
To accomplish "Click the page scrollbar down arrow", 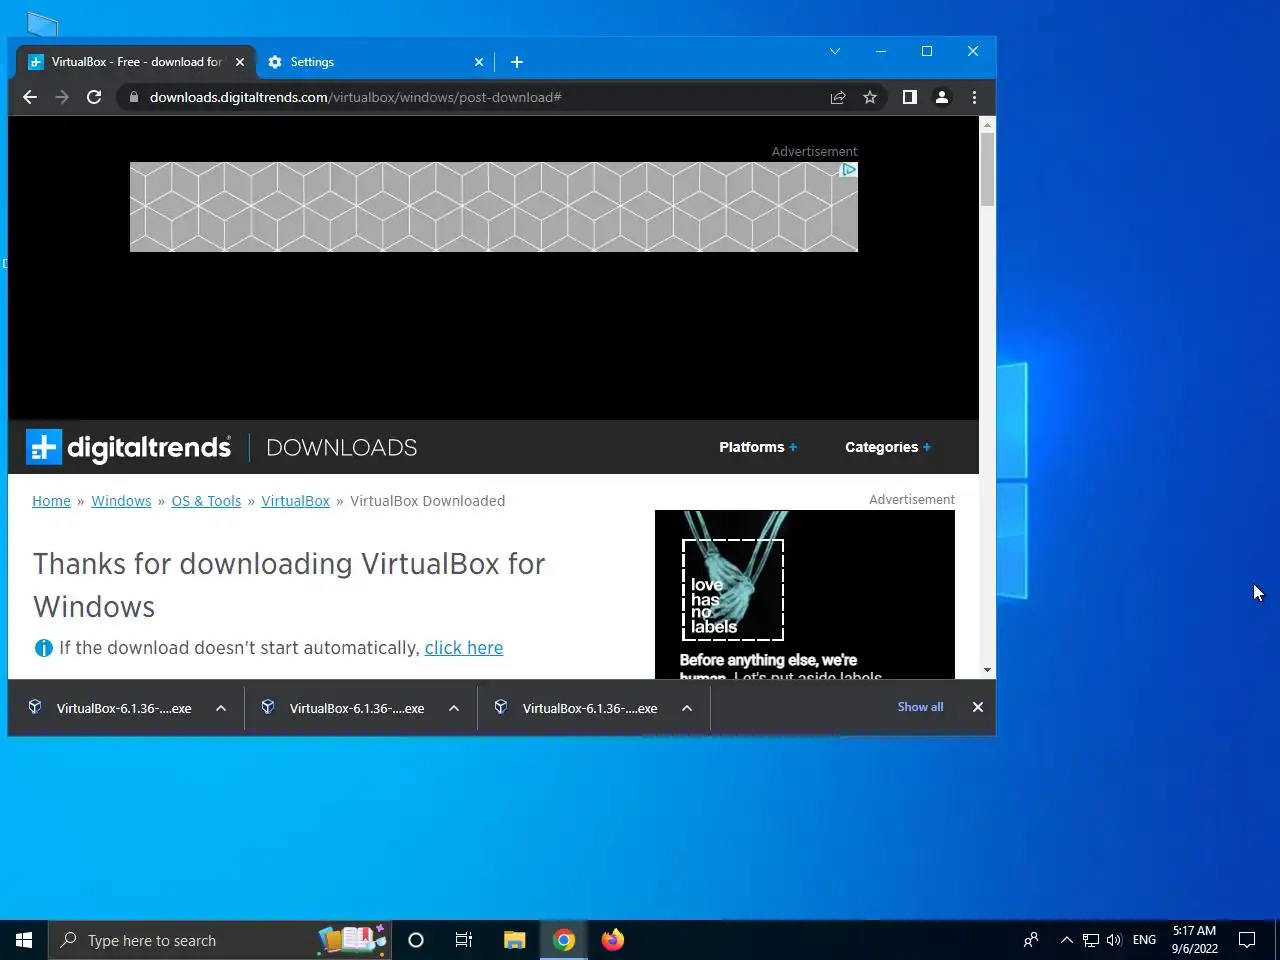I will pos(987,670).
